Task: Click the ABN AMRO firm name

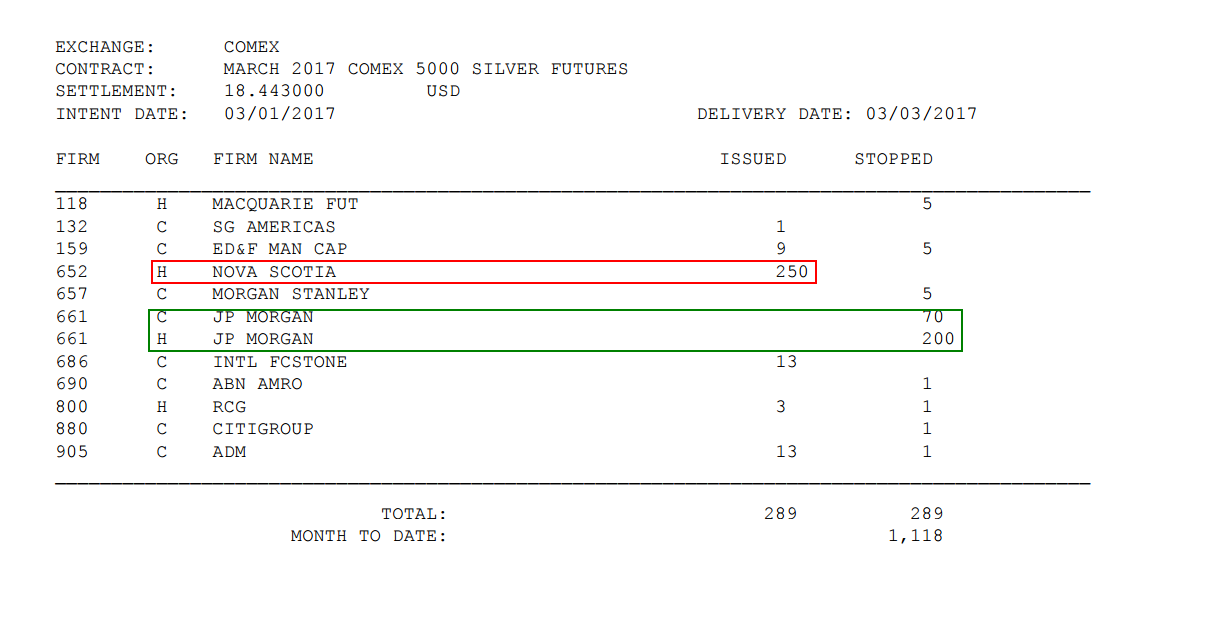Action: pos(257,384)
